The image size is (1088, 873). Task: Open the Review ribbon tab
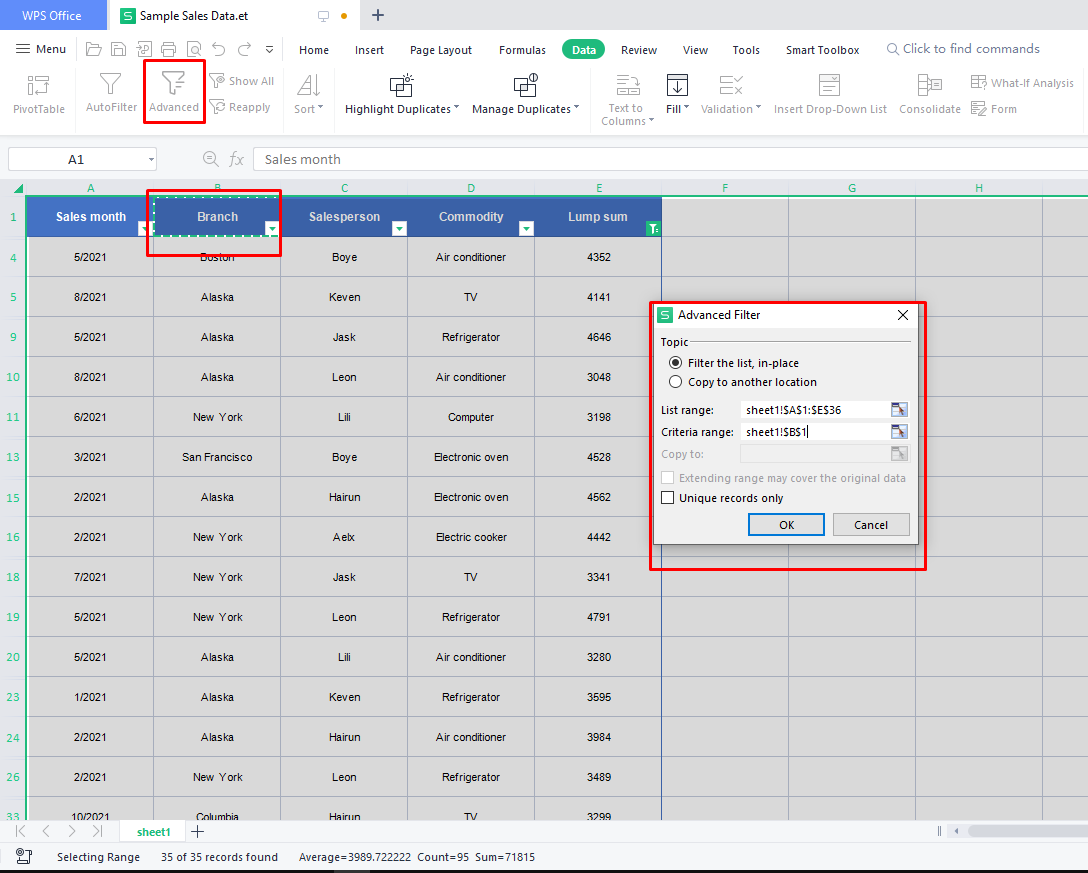click(638, 50)
